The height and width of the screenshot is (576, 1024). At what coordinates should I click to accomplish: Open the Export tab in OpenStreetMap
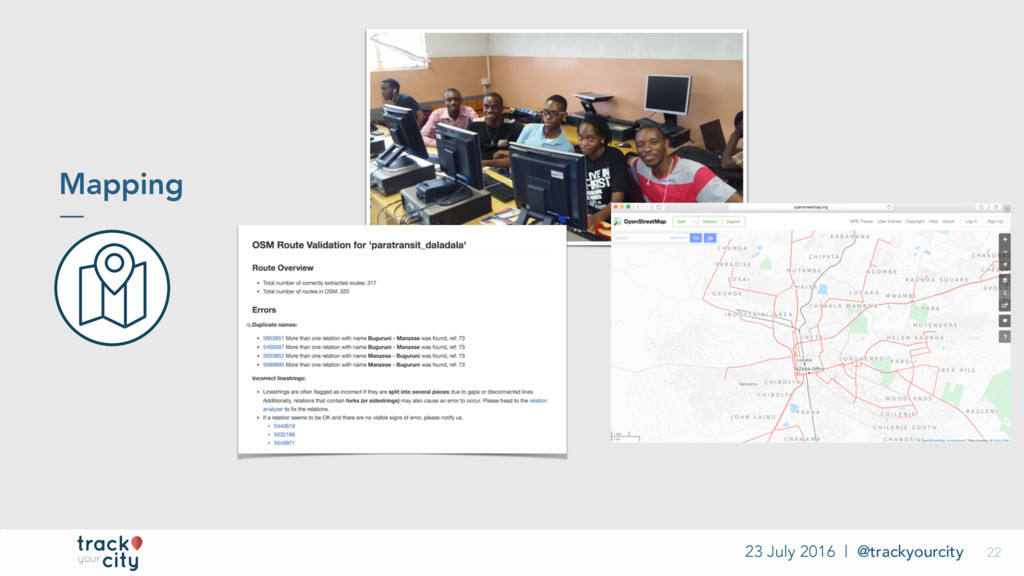(x=733, y=221)
